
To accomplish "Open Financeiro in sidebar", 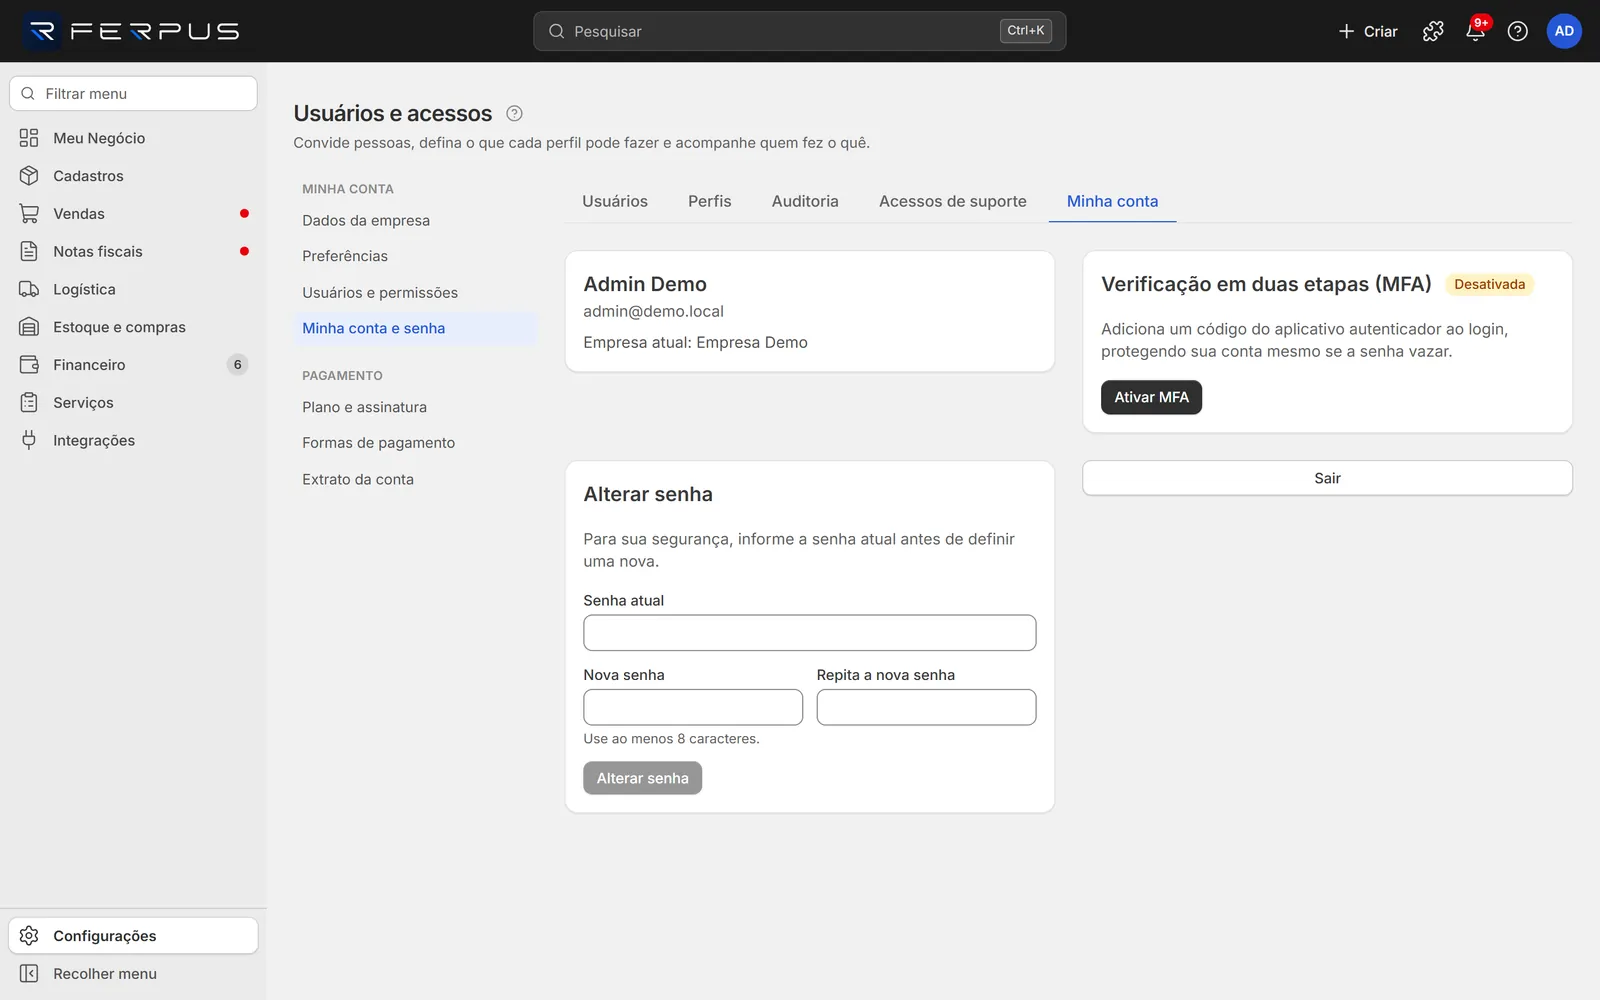I will click(133, 365).
